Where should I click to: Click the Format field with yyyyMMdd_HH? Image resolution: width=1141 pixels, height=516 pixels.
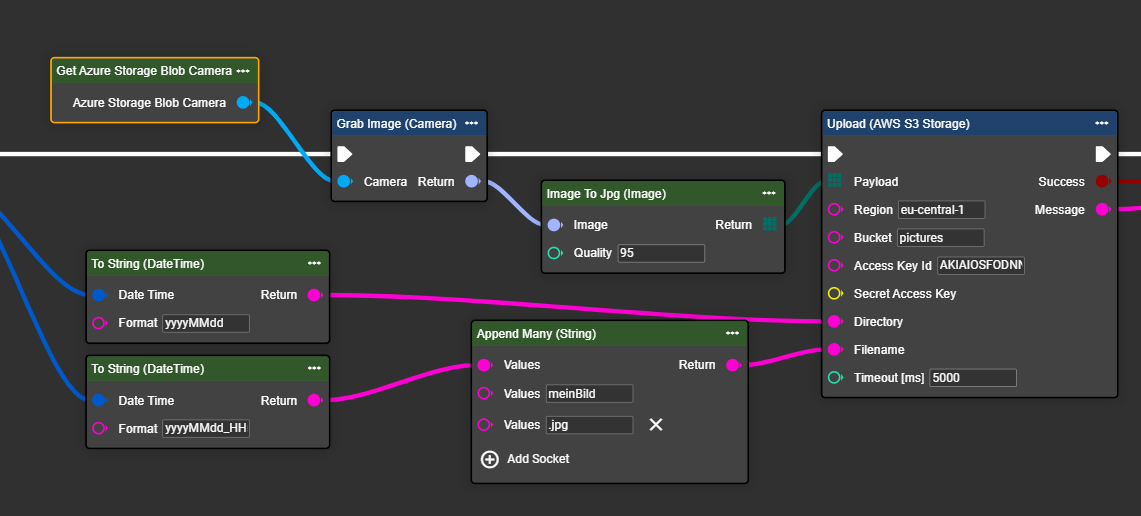(x=206, y=429)
